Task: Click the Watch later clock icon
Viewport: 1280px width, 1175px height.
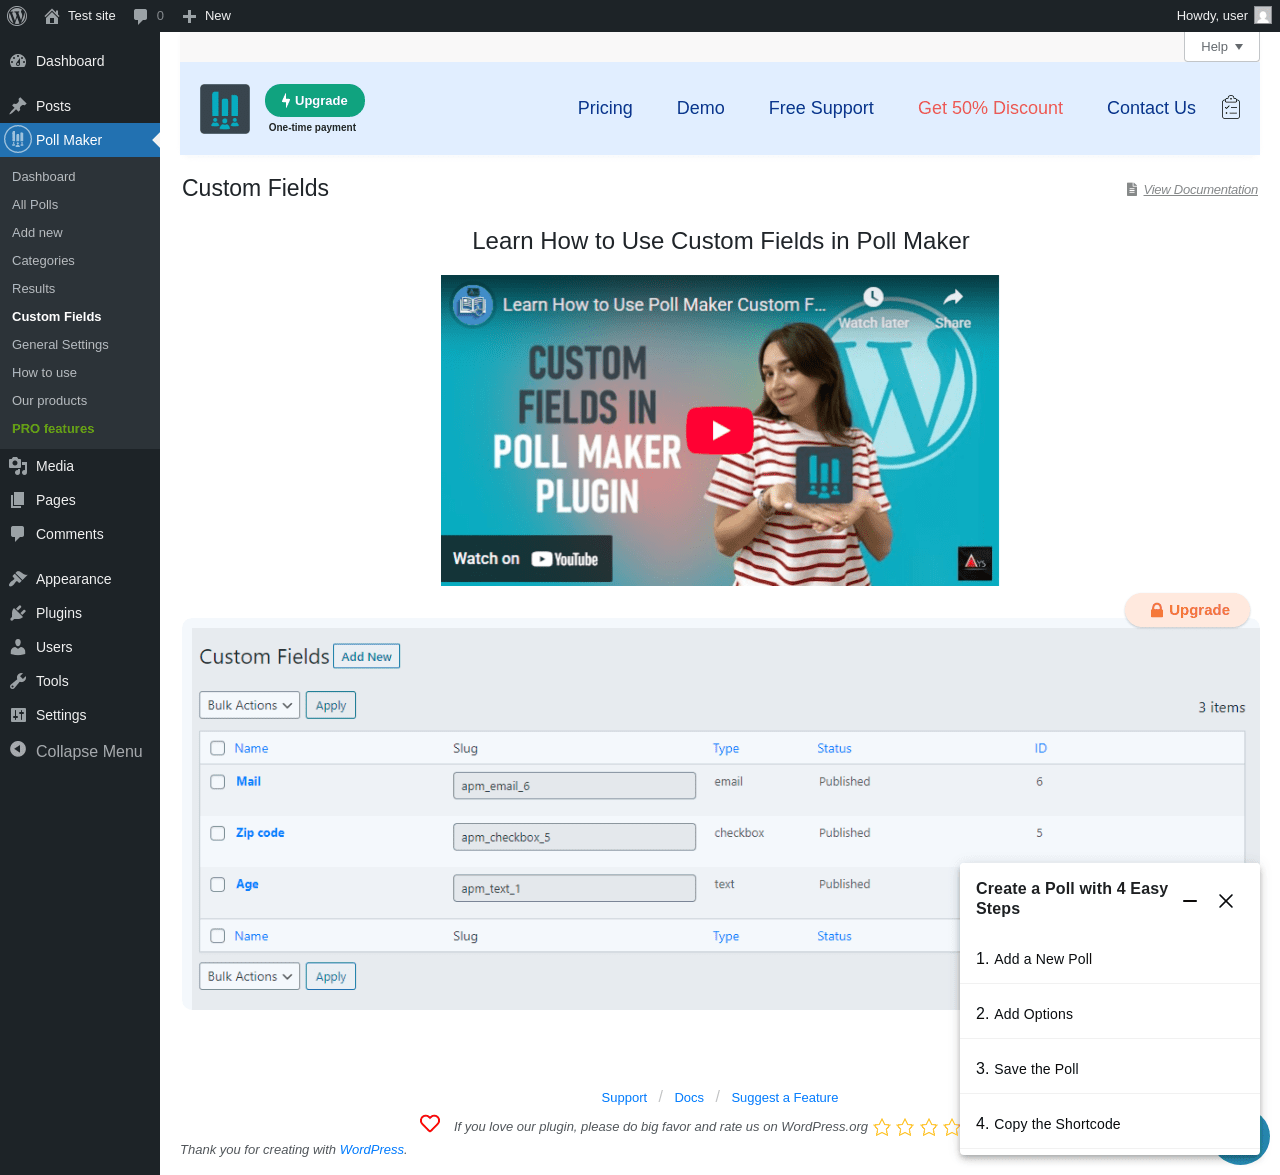Action: [x=873, y=297]
